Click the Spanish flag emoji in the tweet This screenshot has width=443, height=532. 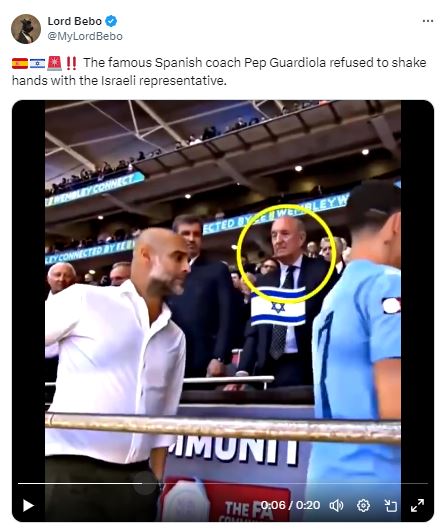click(20, 63)
